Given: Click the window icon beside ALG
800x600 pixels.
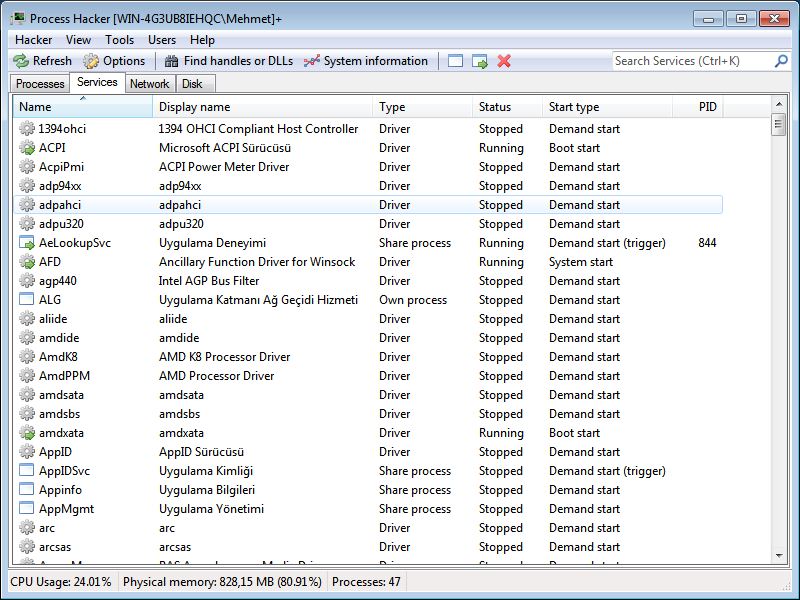Looking at the screenshot, I should 27,299.
